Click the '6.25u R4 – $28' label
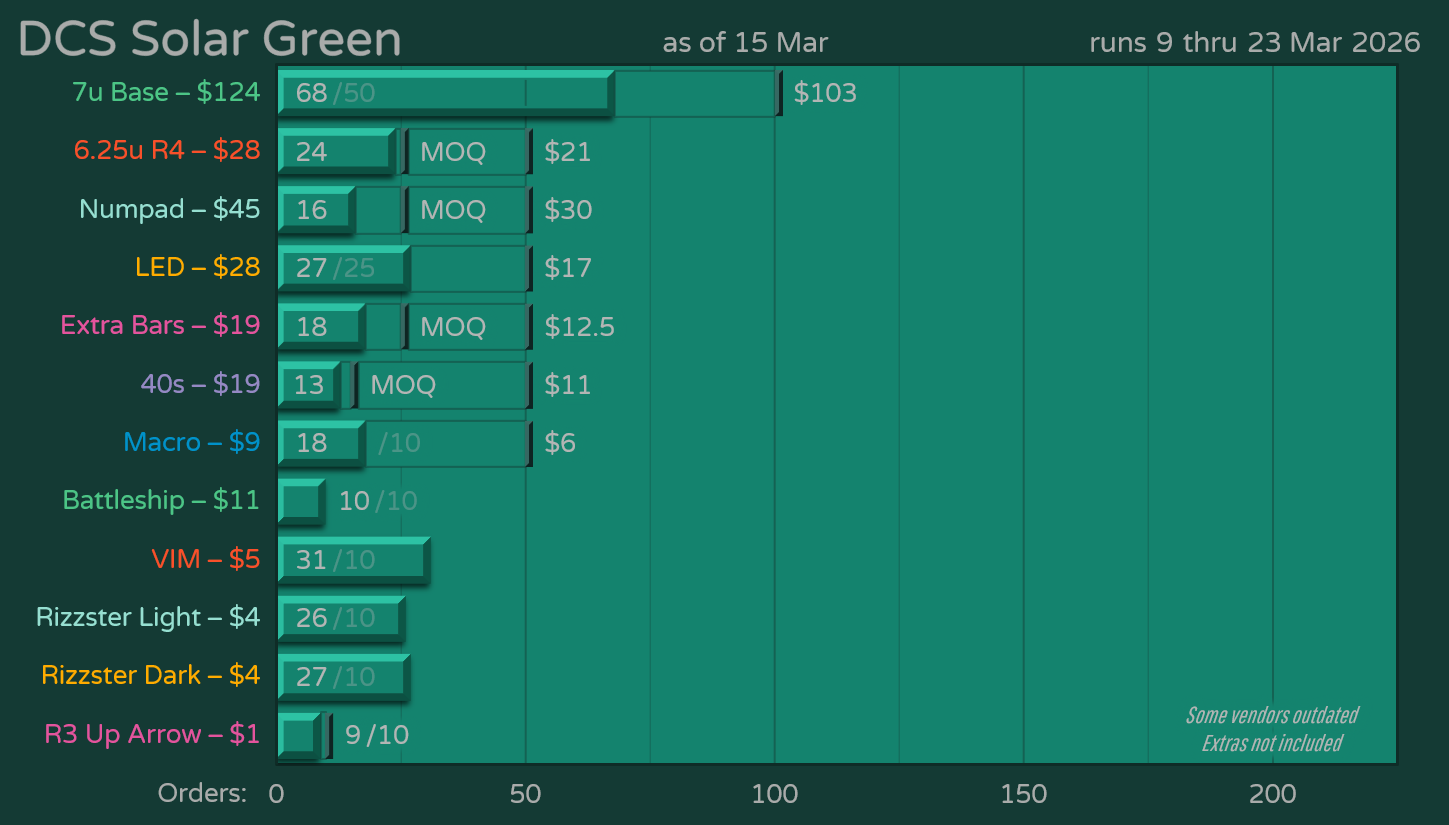This screenshot has height=825, width=1449. tap(167, 151)
